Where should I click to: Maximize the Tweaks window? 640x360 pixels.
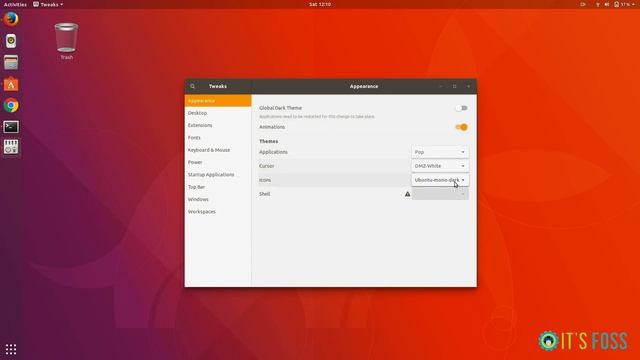point(455,87)
